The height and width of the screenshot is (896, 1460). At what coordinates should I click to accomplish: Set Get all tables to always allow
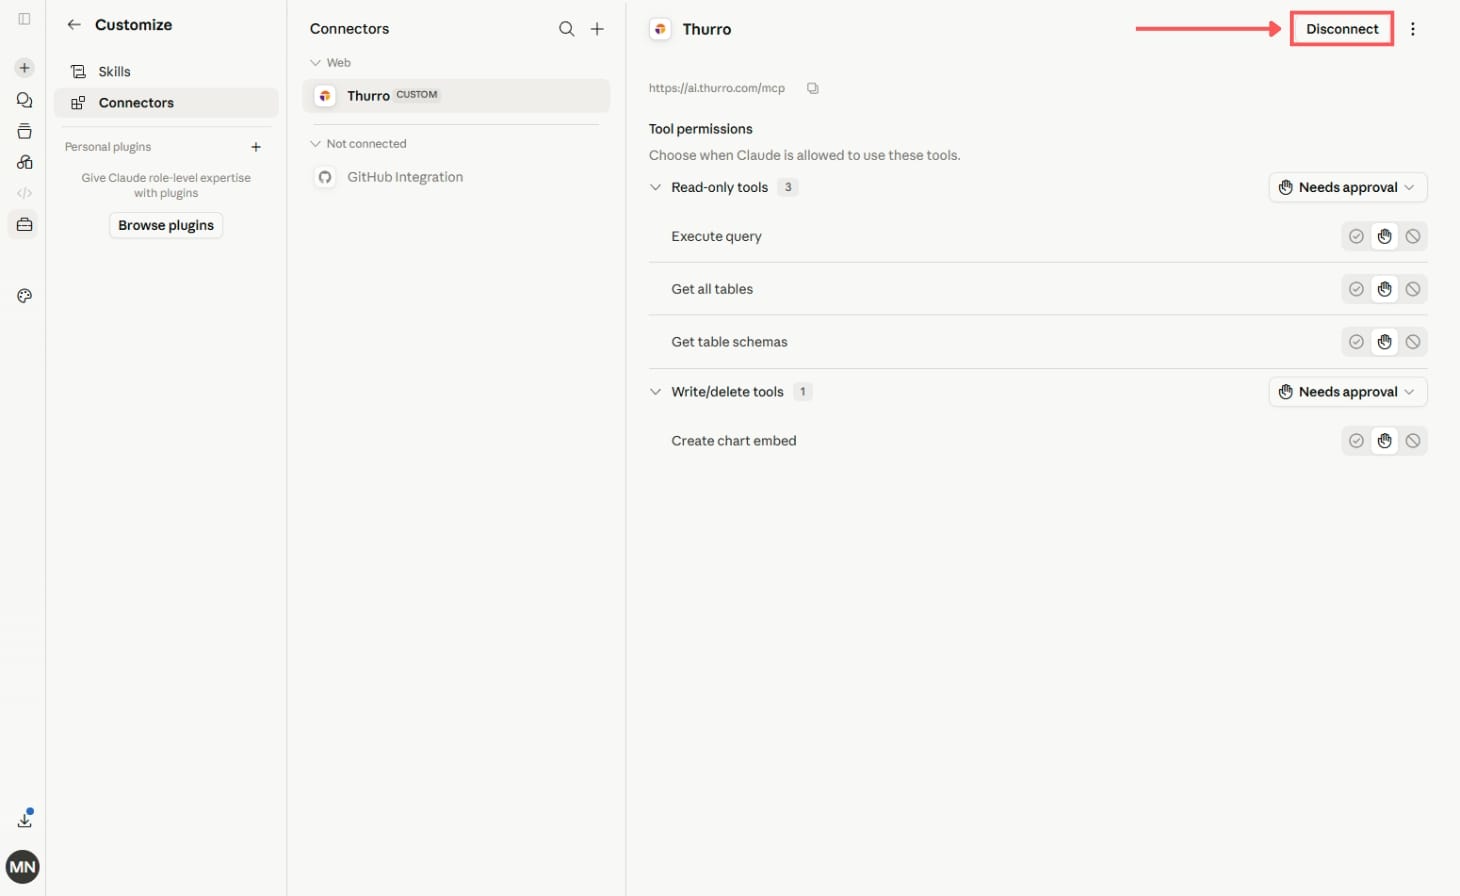1356,289
